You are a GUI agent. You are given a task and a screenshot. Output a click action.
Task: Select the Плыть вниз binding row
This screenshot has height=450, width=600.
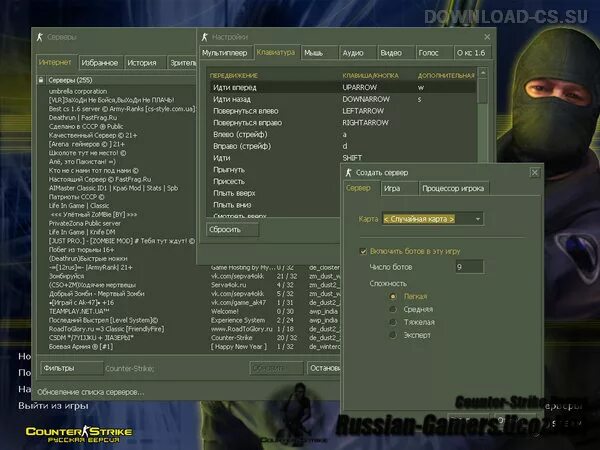(274, 205)
